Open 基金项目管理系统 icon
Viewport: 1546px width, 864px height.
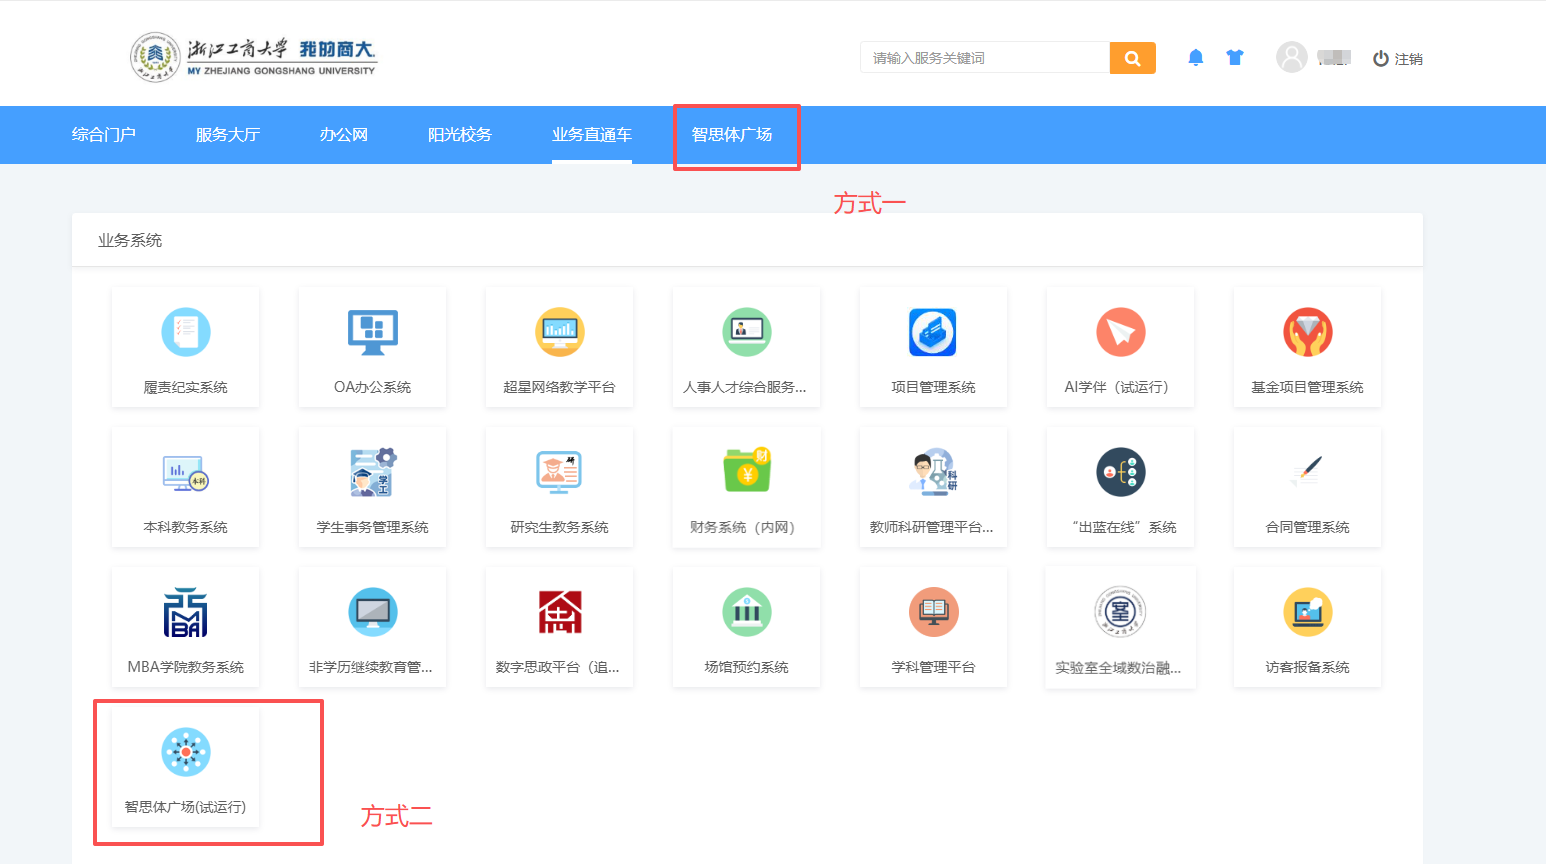pyautogui.click(x=1307, y=333)
